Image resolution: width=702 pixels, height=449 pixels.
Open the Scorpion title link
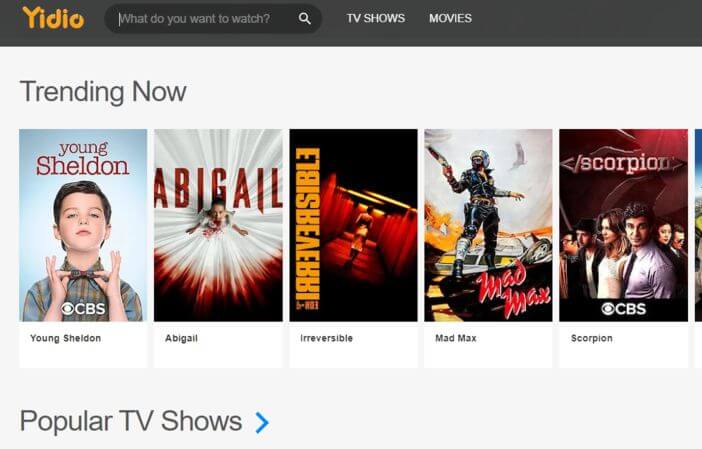[x=591, y=338]
